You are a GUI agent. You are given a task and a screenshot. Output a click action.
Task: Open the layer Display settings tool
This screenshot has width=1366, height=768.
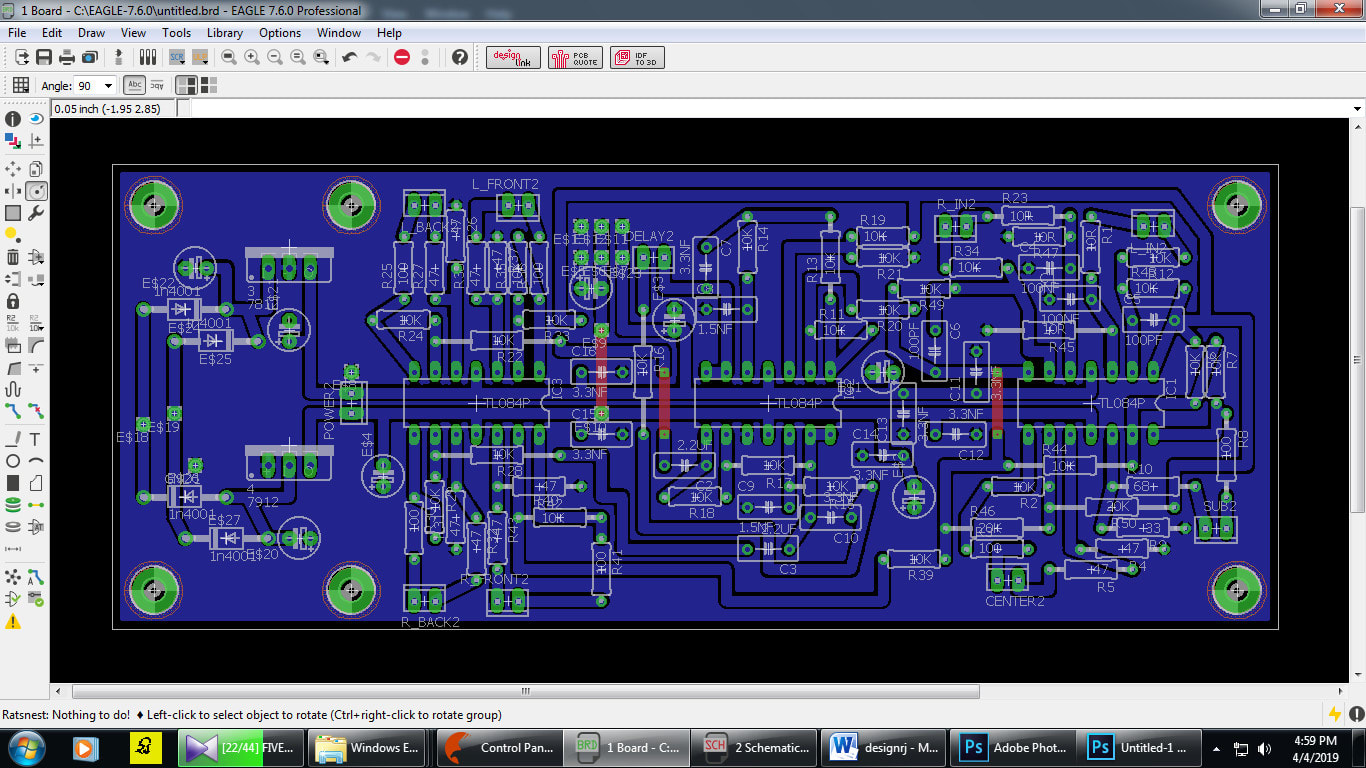click(13, 142)
